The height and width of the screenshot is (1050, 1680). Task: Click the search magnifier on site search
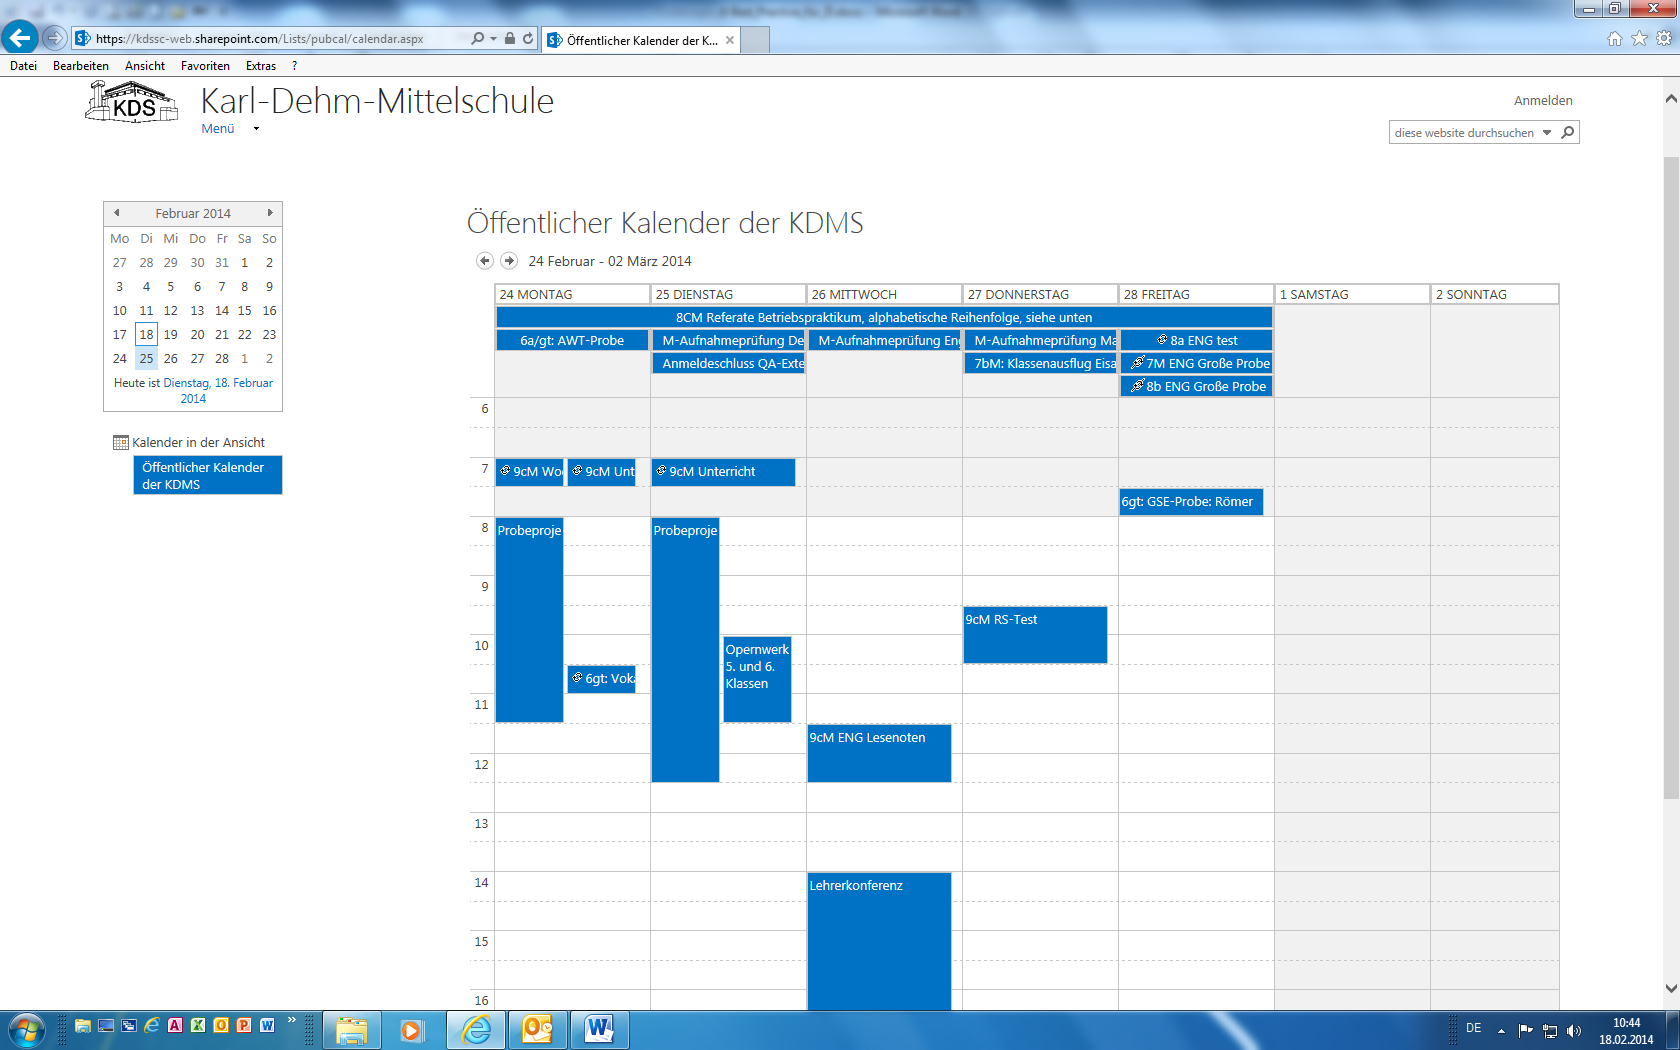[x=1568, y=132]
